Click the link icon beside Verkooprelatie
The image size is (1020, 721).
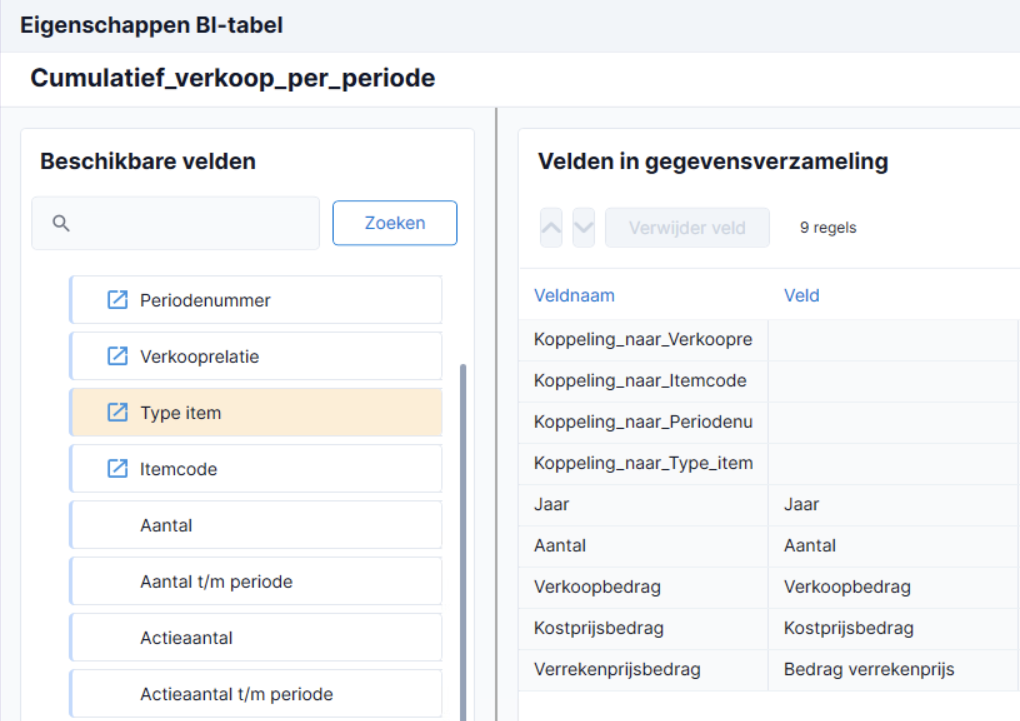117,356
